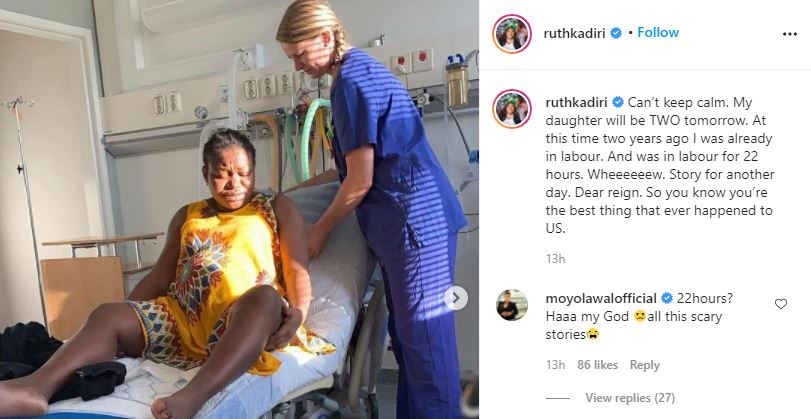The height and width of the screenshot is (419, 811).
Task: Click ruthkadiri's avatar beside the caption
Action: 512,109
